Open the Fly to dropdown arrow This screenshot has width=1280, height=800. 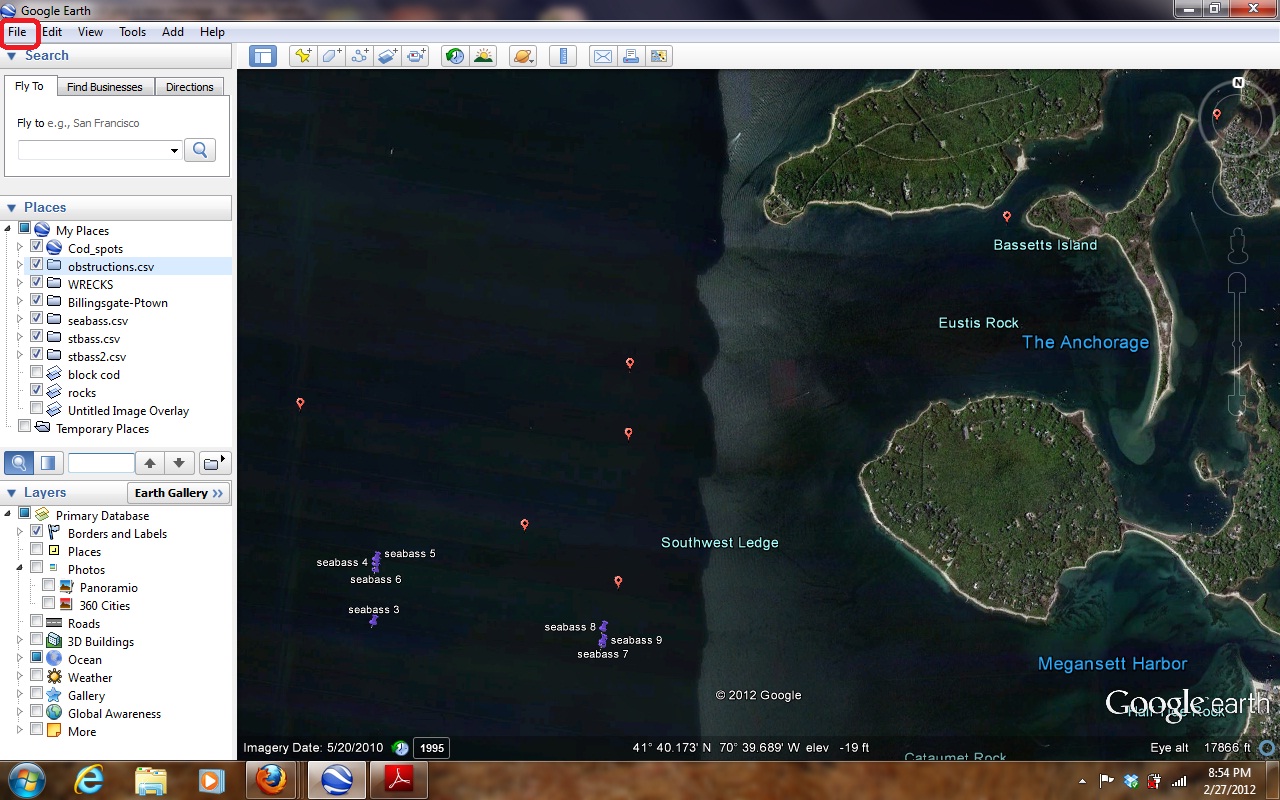pyautogui.click(x=174, y=150)
